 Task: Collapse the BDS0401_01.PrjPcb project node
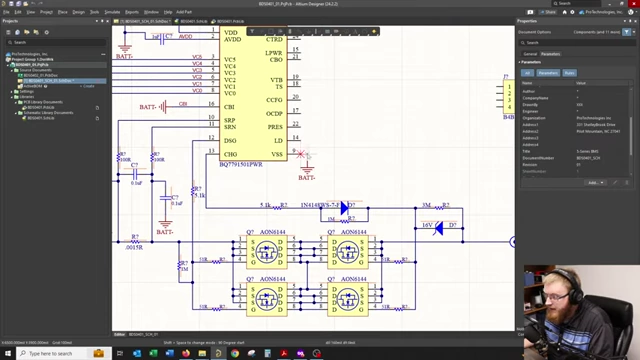click(8, 65)
